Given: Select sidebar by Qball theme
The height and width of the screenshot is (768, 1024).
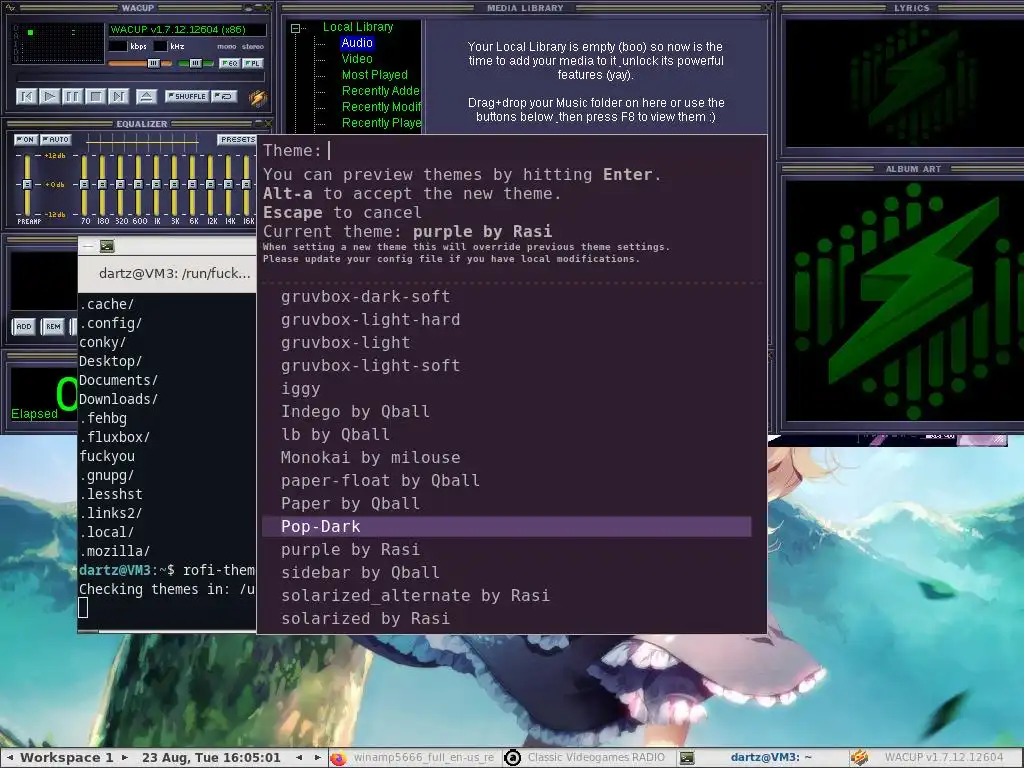Looking at the screenshot, I should [x=507, y=573].
